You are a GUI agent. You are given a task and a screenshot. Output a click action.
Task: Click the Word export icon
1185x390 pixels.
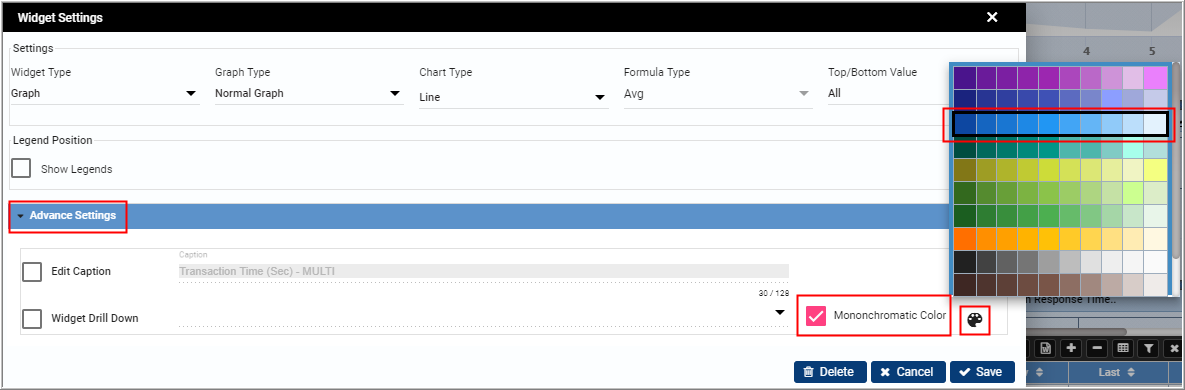(1046, 348)
